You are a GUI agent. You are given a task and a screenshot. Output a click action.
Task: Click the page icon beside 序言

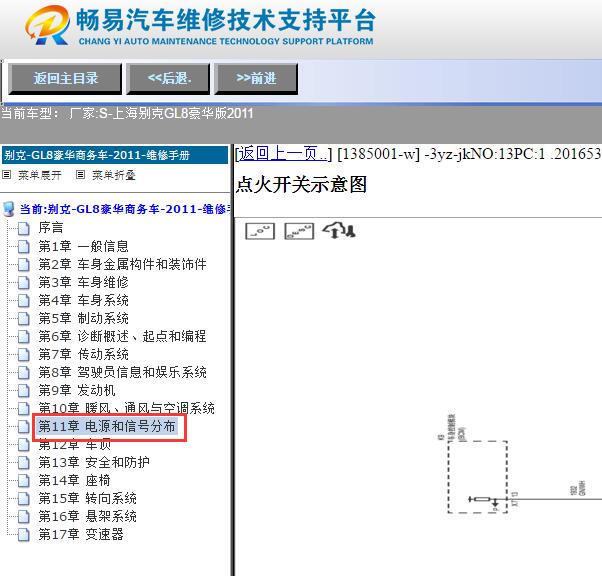click(x=24, y=228)
